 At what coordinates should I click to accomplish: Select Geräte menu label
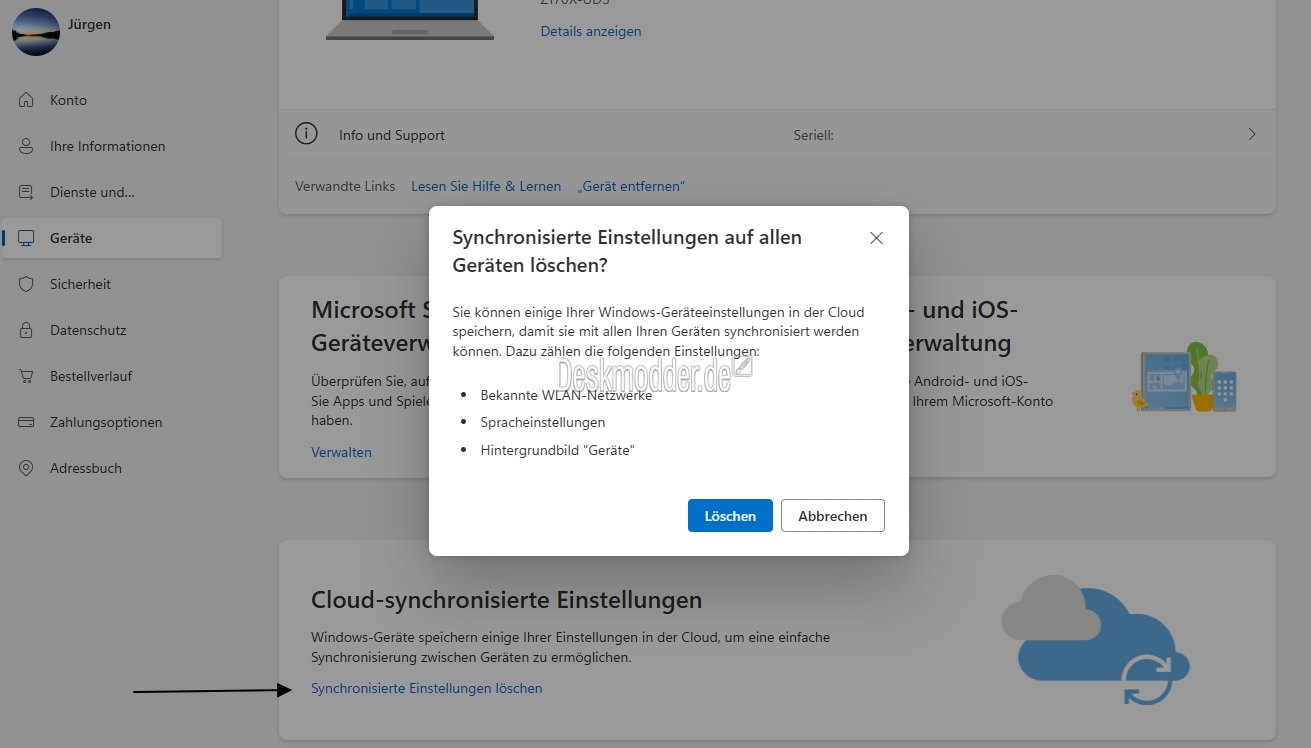click(x=71, y=238)
